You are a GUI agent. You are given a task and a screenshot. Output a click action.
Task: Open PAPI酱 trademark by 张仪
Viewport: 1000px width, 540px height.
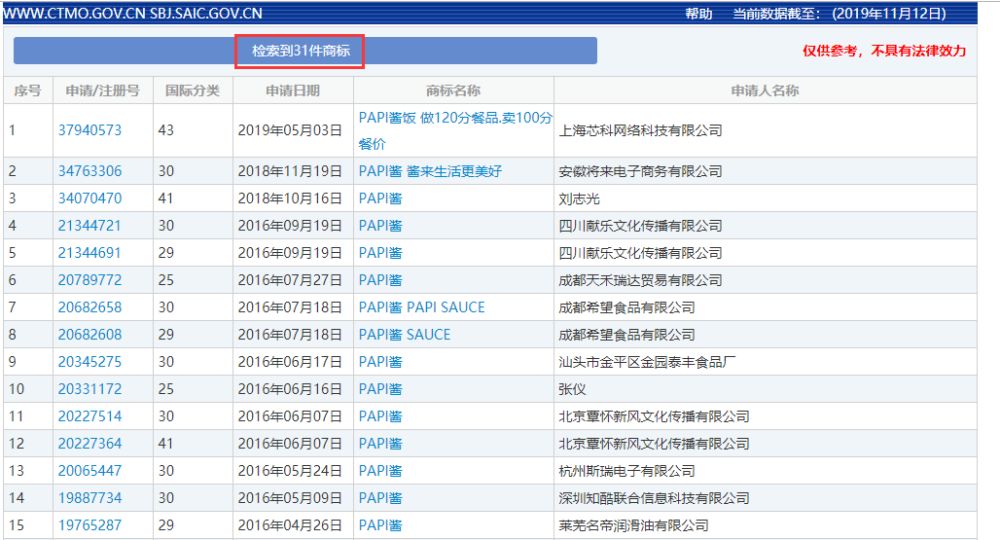[381, 389]
